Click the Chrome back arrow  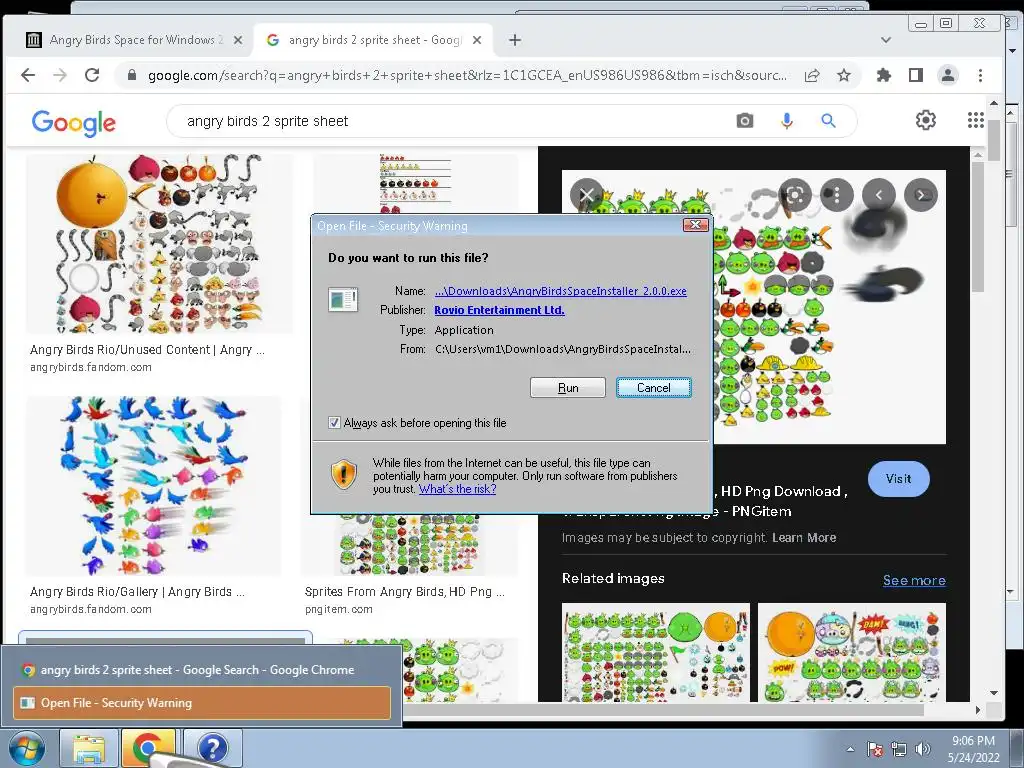click(x=27, y=75)
